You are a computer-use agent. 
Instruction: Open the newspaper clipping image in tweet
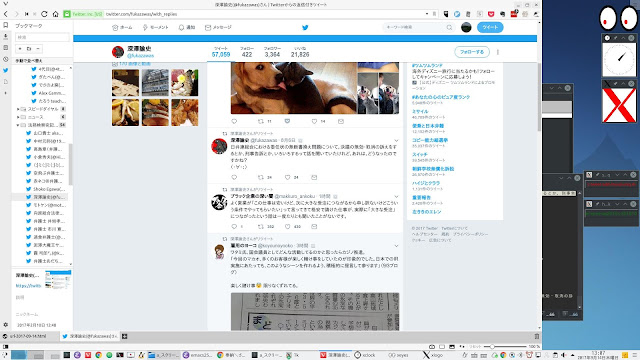tap(315, 311)
